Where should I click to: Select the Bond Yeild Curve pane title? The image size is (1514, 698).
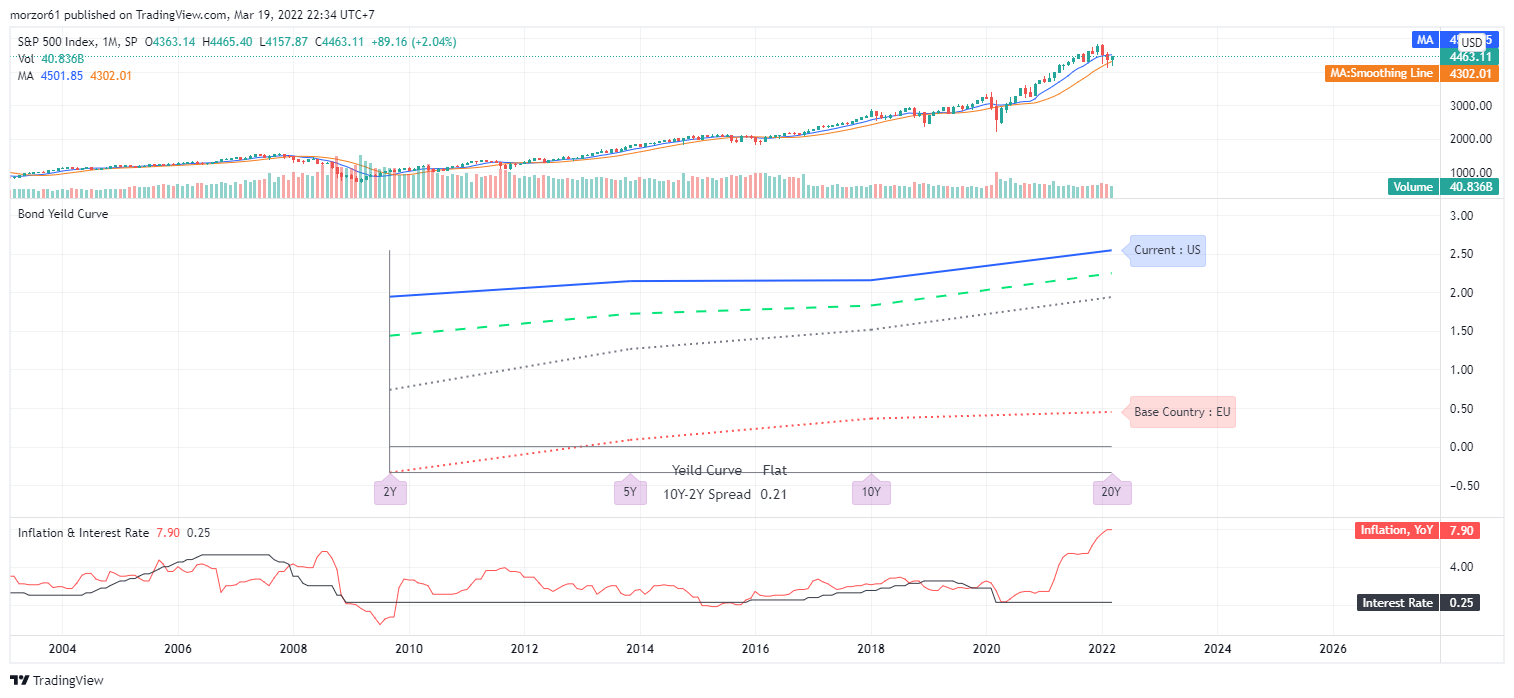(x=63, y=213)
